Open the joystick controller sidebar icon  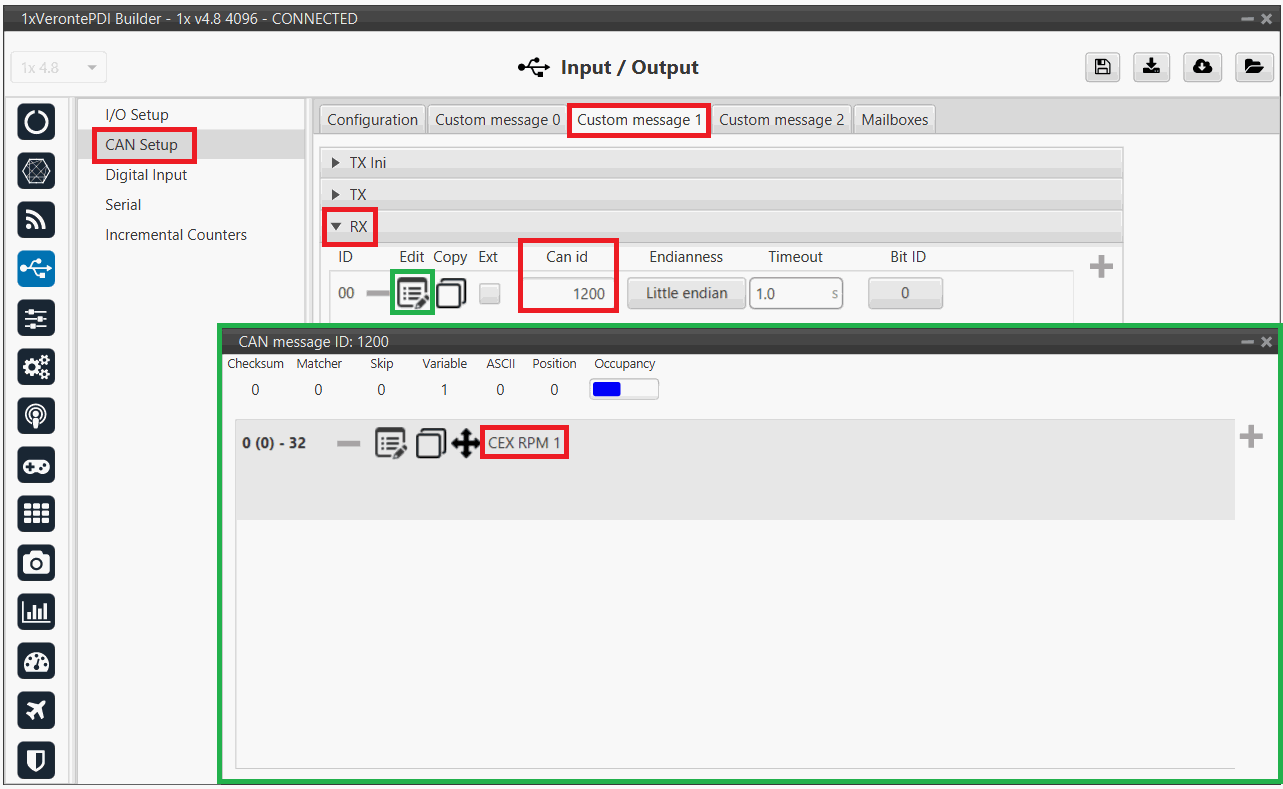click(x=36, y=465)
